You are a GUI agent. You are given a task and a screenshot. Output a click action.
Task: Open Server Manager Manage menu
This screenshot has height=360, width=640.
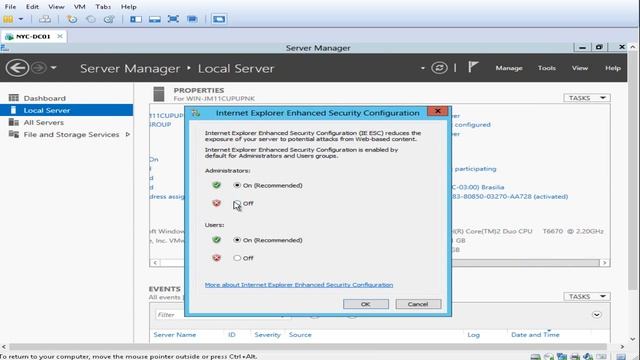coord(509,68)
